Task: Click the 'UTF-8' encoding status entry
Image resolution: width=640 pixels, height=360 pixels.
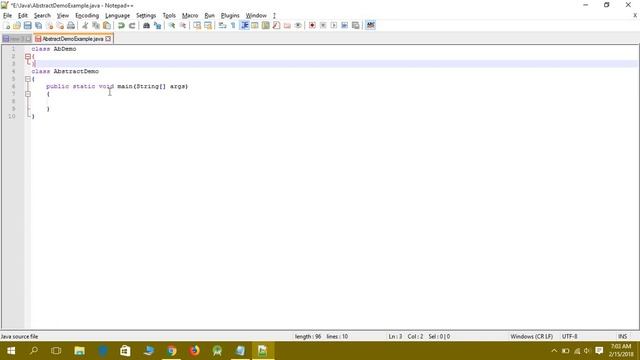Action: [x=569, y=336]
